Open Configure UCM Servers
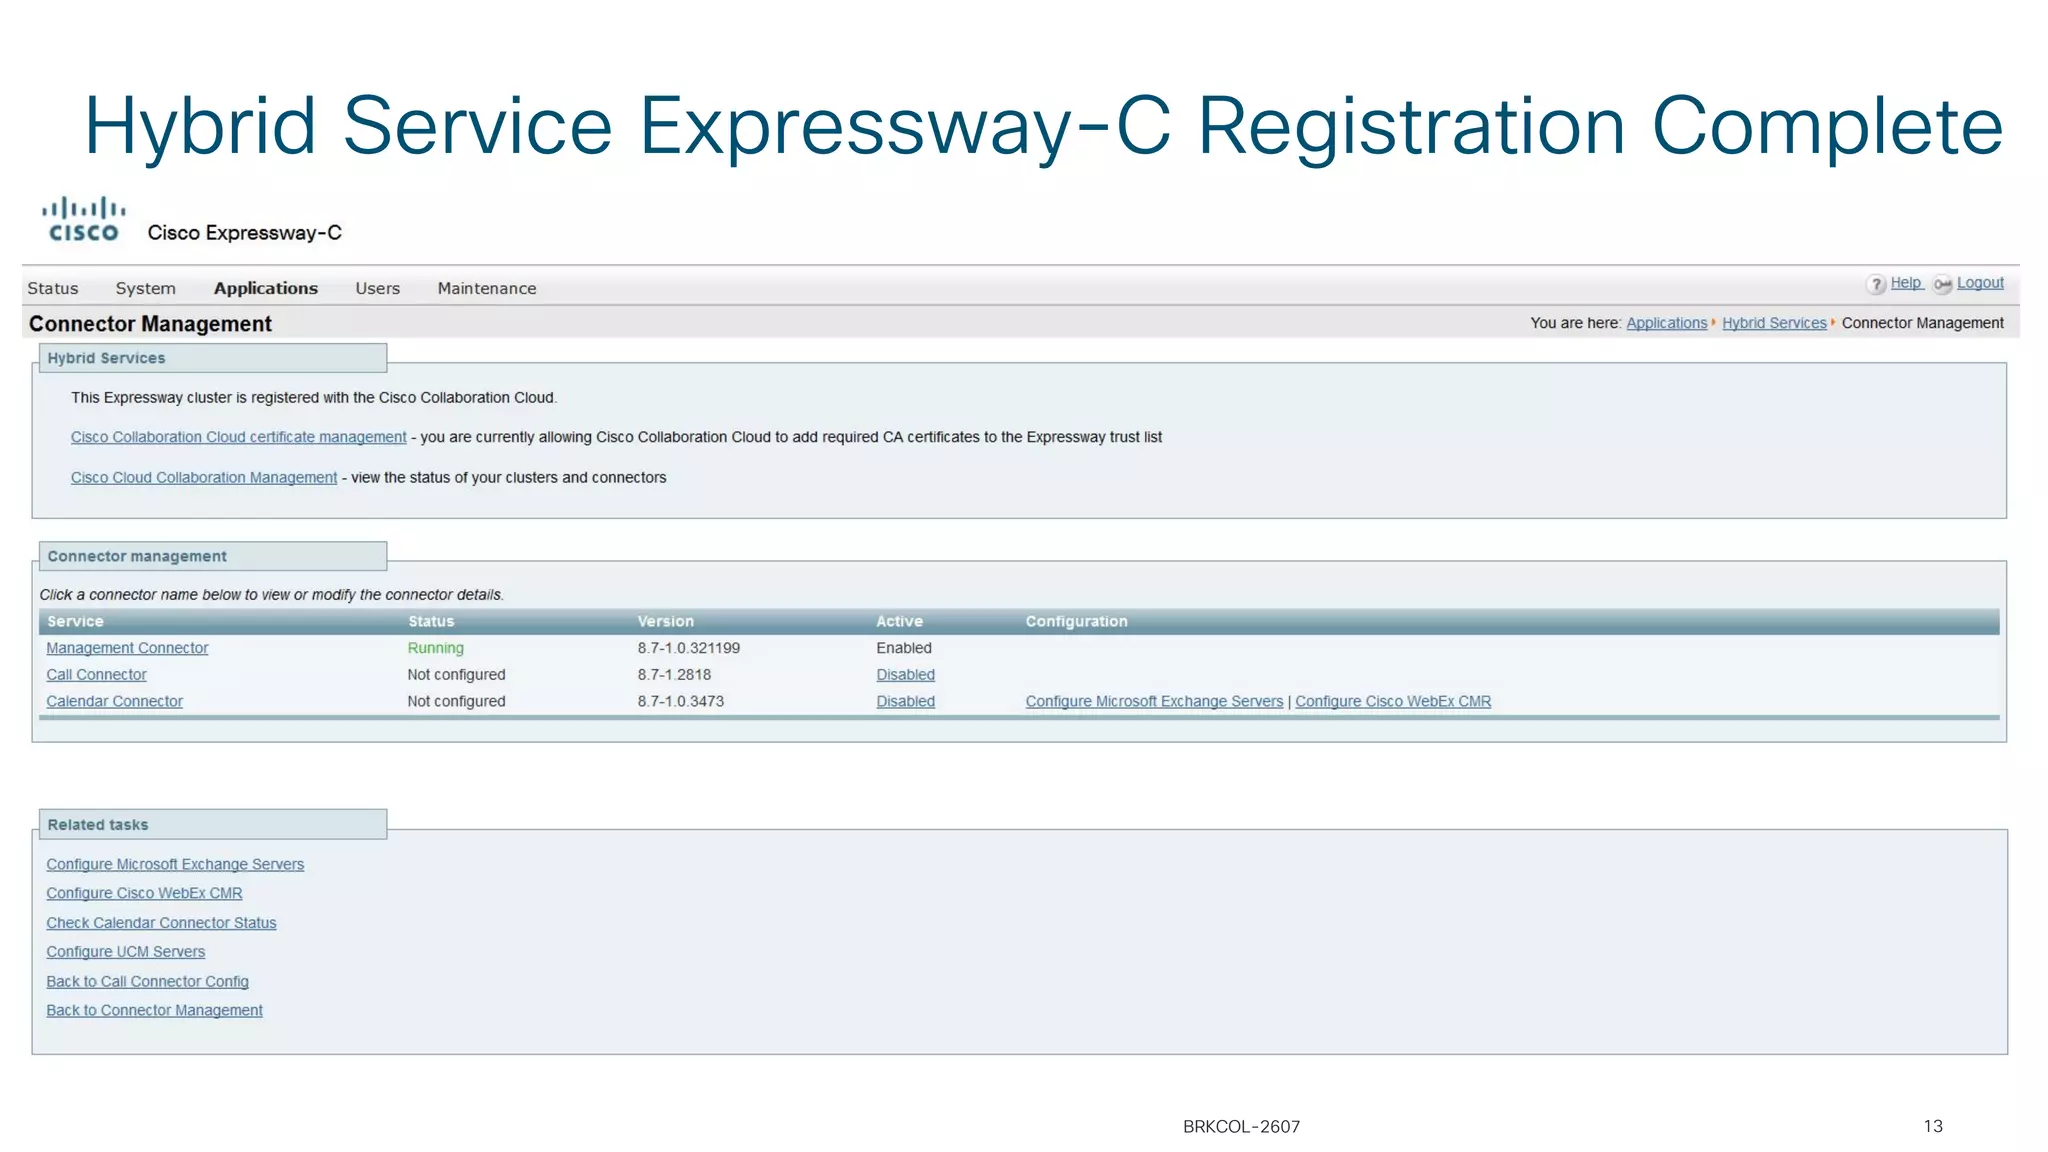 coord(125,952)
